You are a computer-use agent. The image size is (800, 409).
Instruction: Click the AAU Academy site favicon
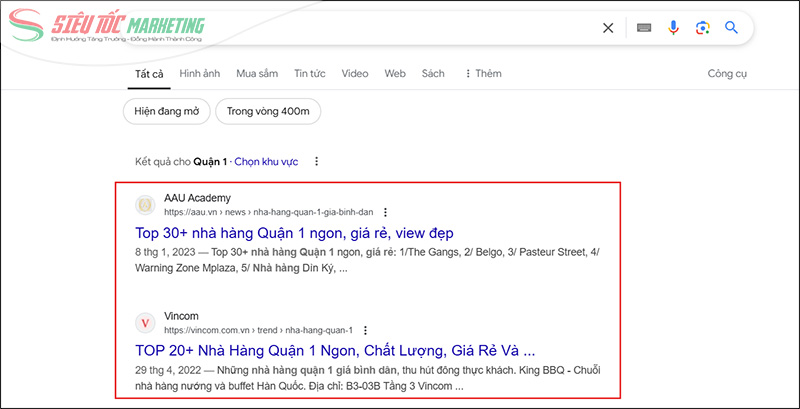tap(146, 205)
